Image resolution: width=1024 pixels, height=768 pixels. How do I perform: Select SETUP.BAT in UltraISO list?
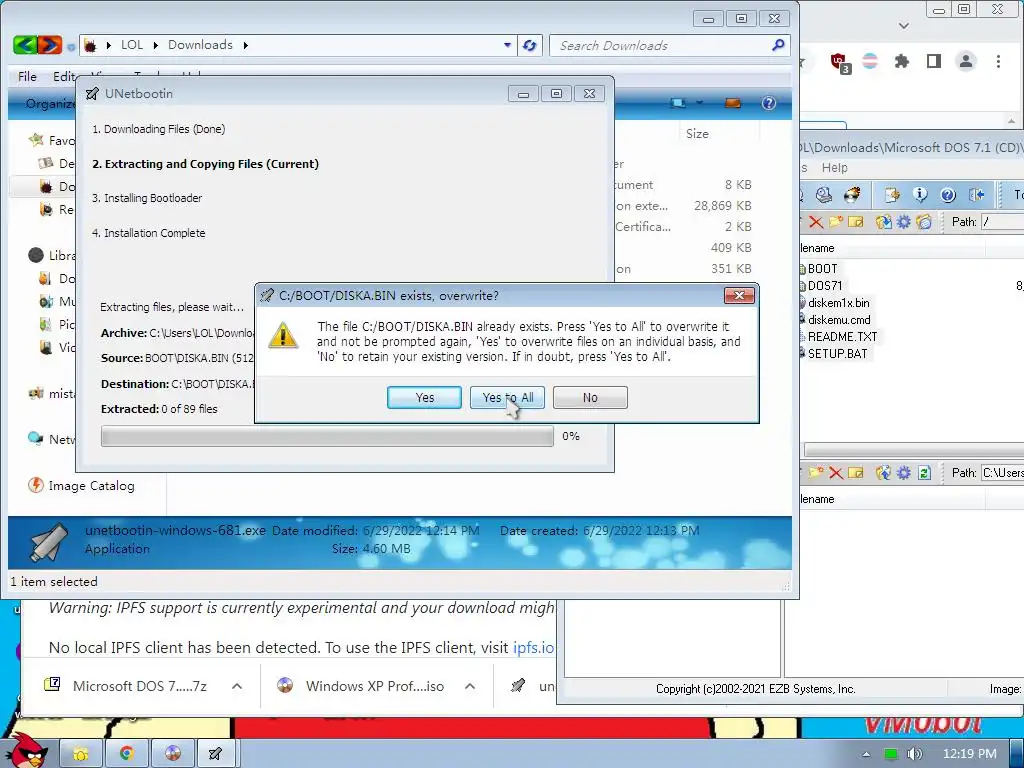click(x=837, y=354)
